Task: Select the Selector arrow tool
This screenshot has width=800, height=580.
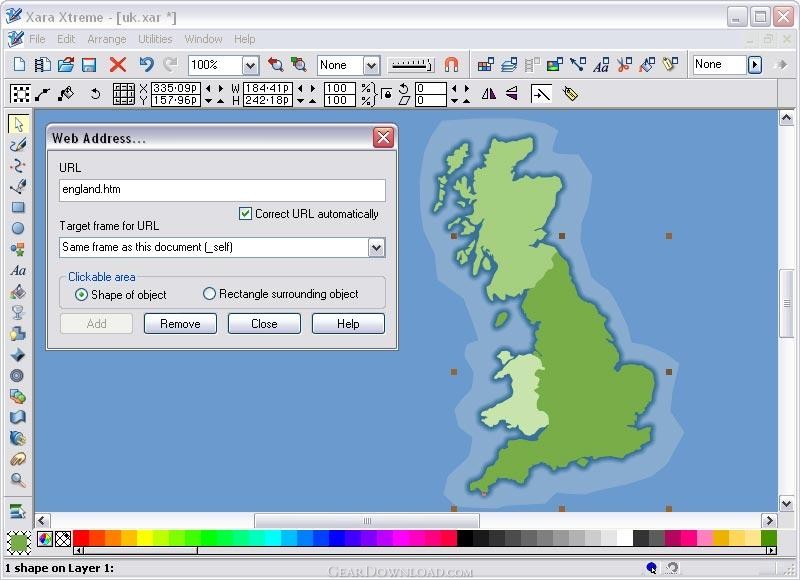Action: [x=18, y=124]
